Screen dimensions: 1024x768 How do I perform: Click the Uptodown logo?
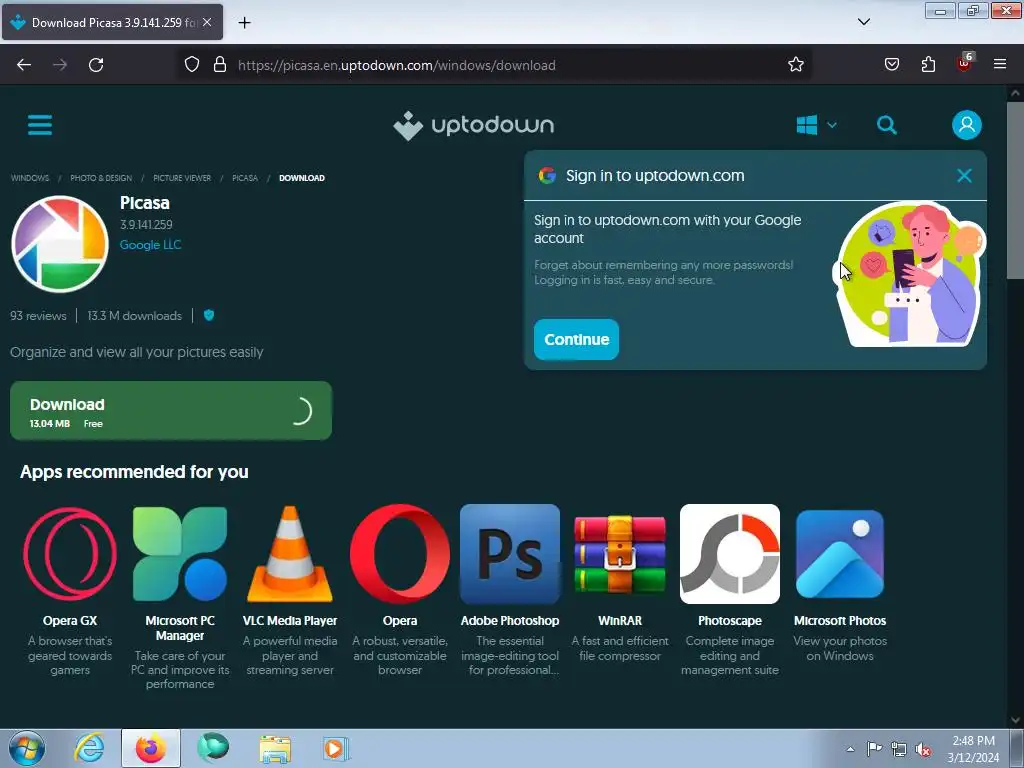click(x=473, y=125)
